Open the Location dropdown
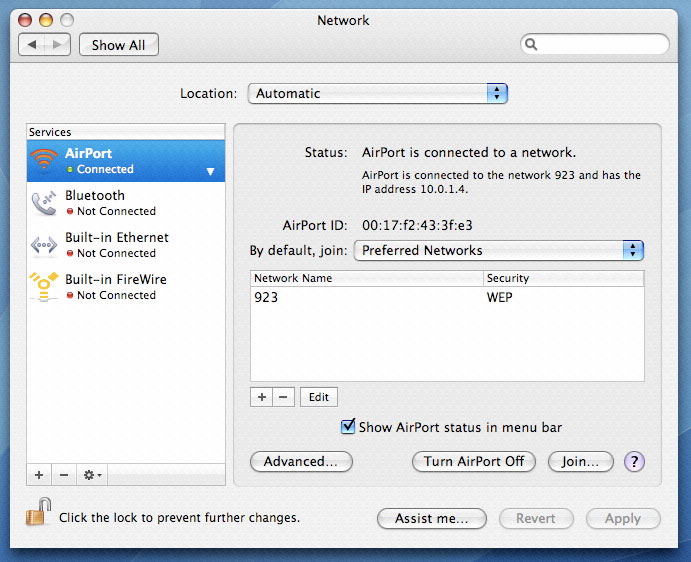Image resolution: width=691 pixels, height=562 pixels. [x=378, y=93]
